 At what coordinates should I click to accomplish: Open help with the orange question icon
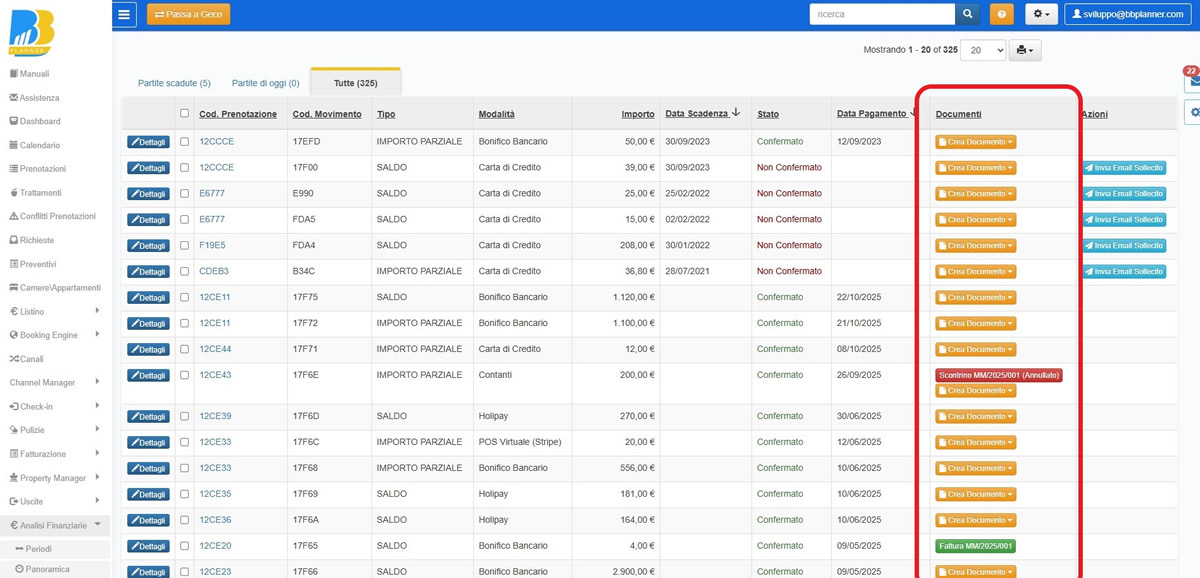point(1001,14)
